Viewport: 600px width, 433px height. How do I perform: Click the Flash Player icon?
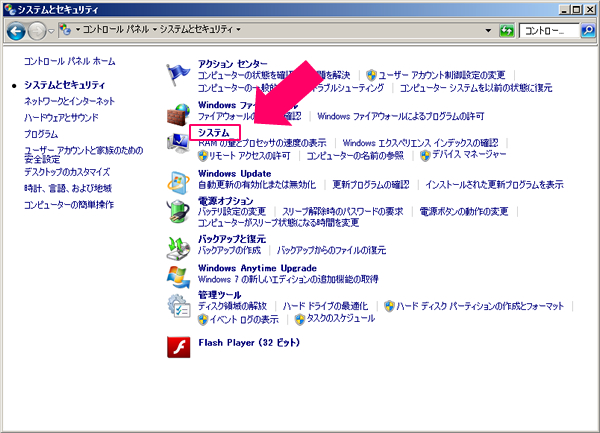pos(178,343)
